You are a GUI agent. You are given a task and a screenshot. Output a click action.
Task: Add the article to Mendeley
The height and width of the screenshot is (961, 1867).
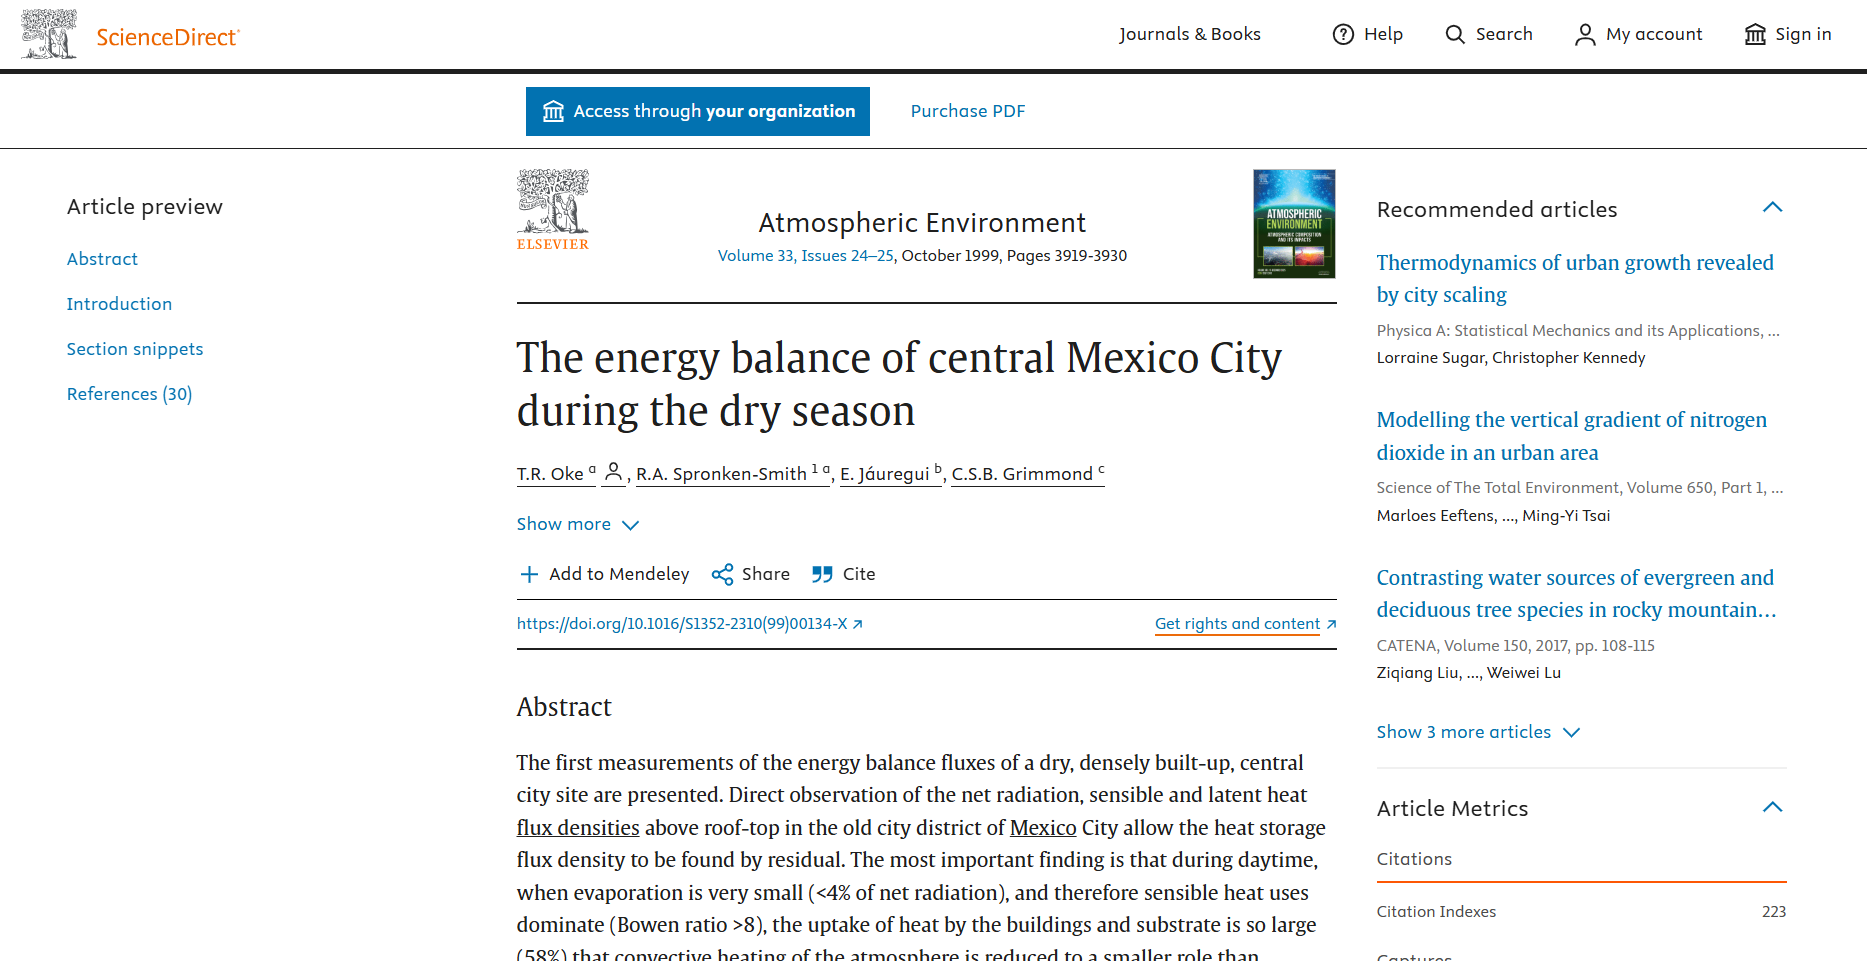[x=604, y=573]
